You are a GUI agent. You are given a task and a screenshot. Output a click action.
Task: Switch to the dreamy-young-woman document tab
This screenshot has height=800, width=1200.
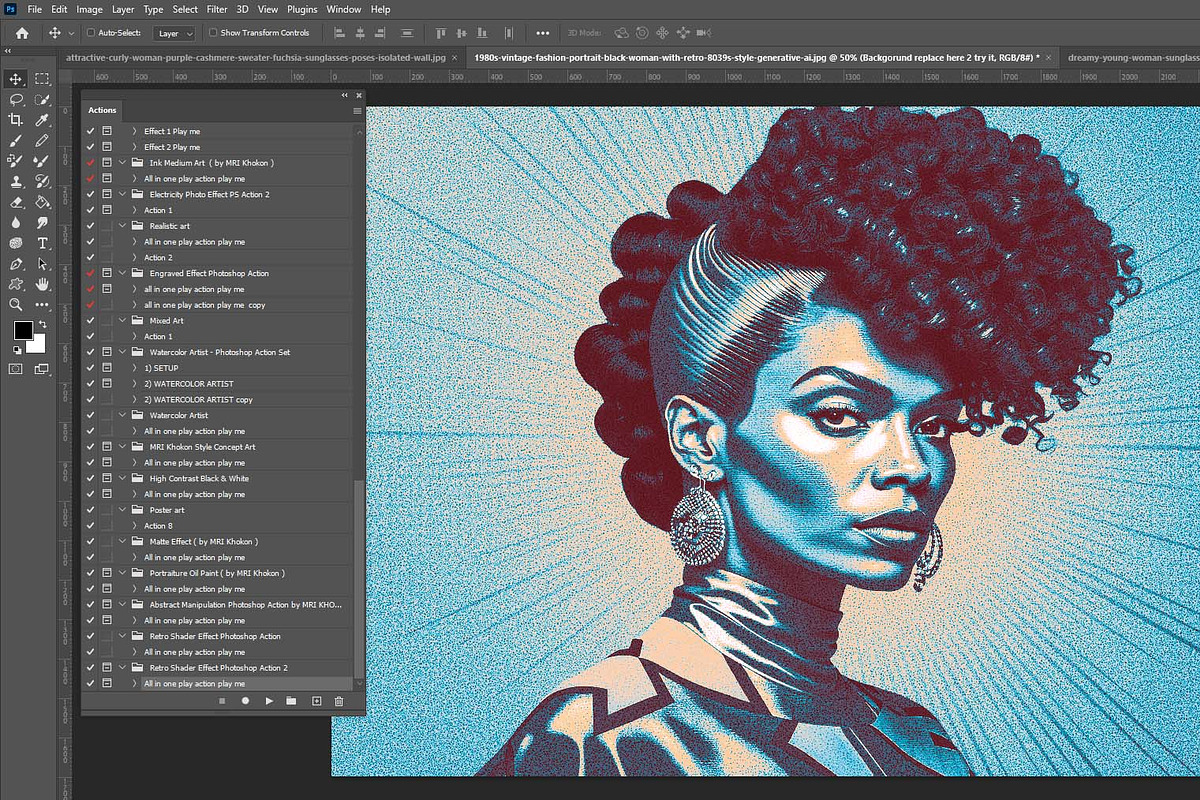(x=1129, y=58)
